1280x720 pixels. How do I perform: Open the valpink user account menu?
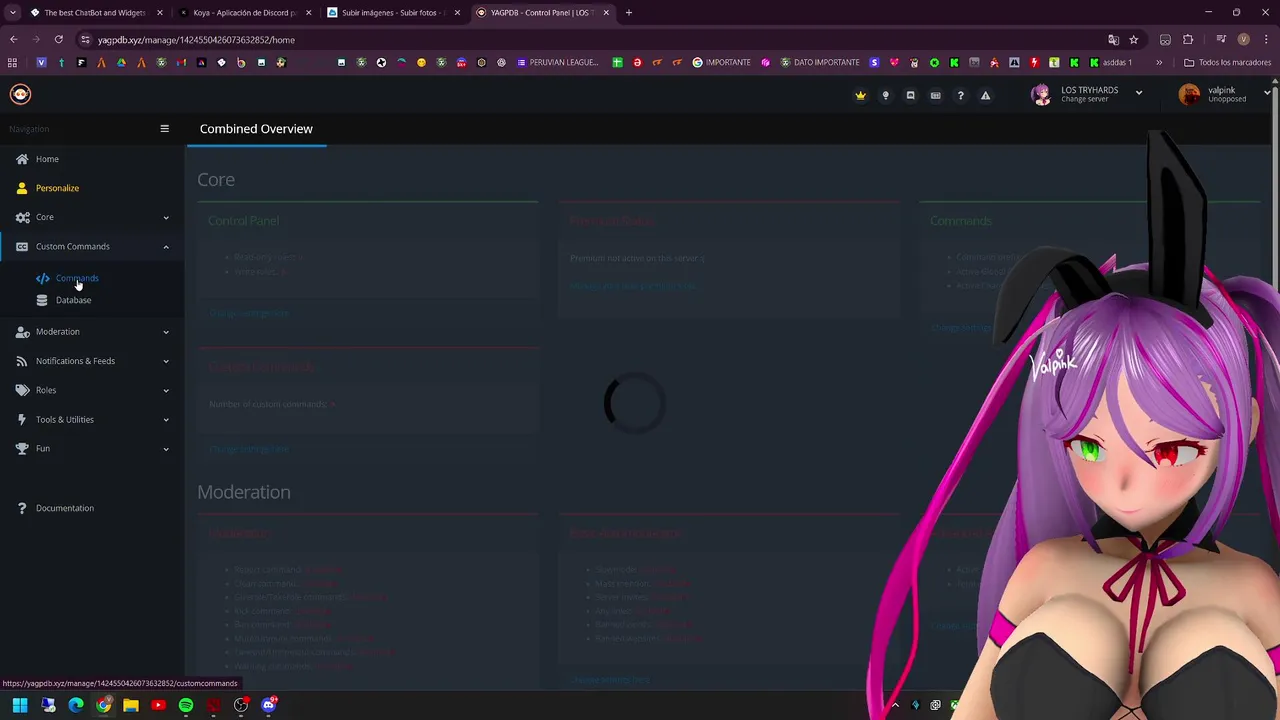click(1225, 94)
